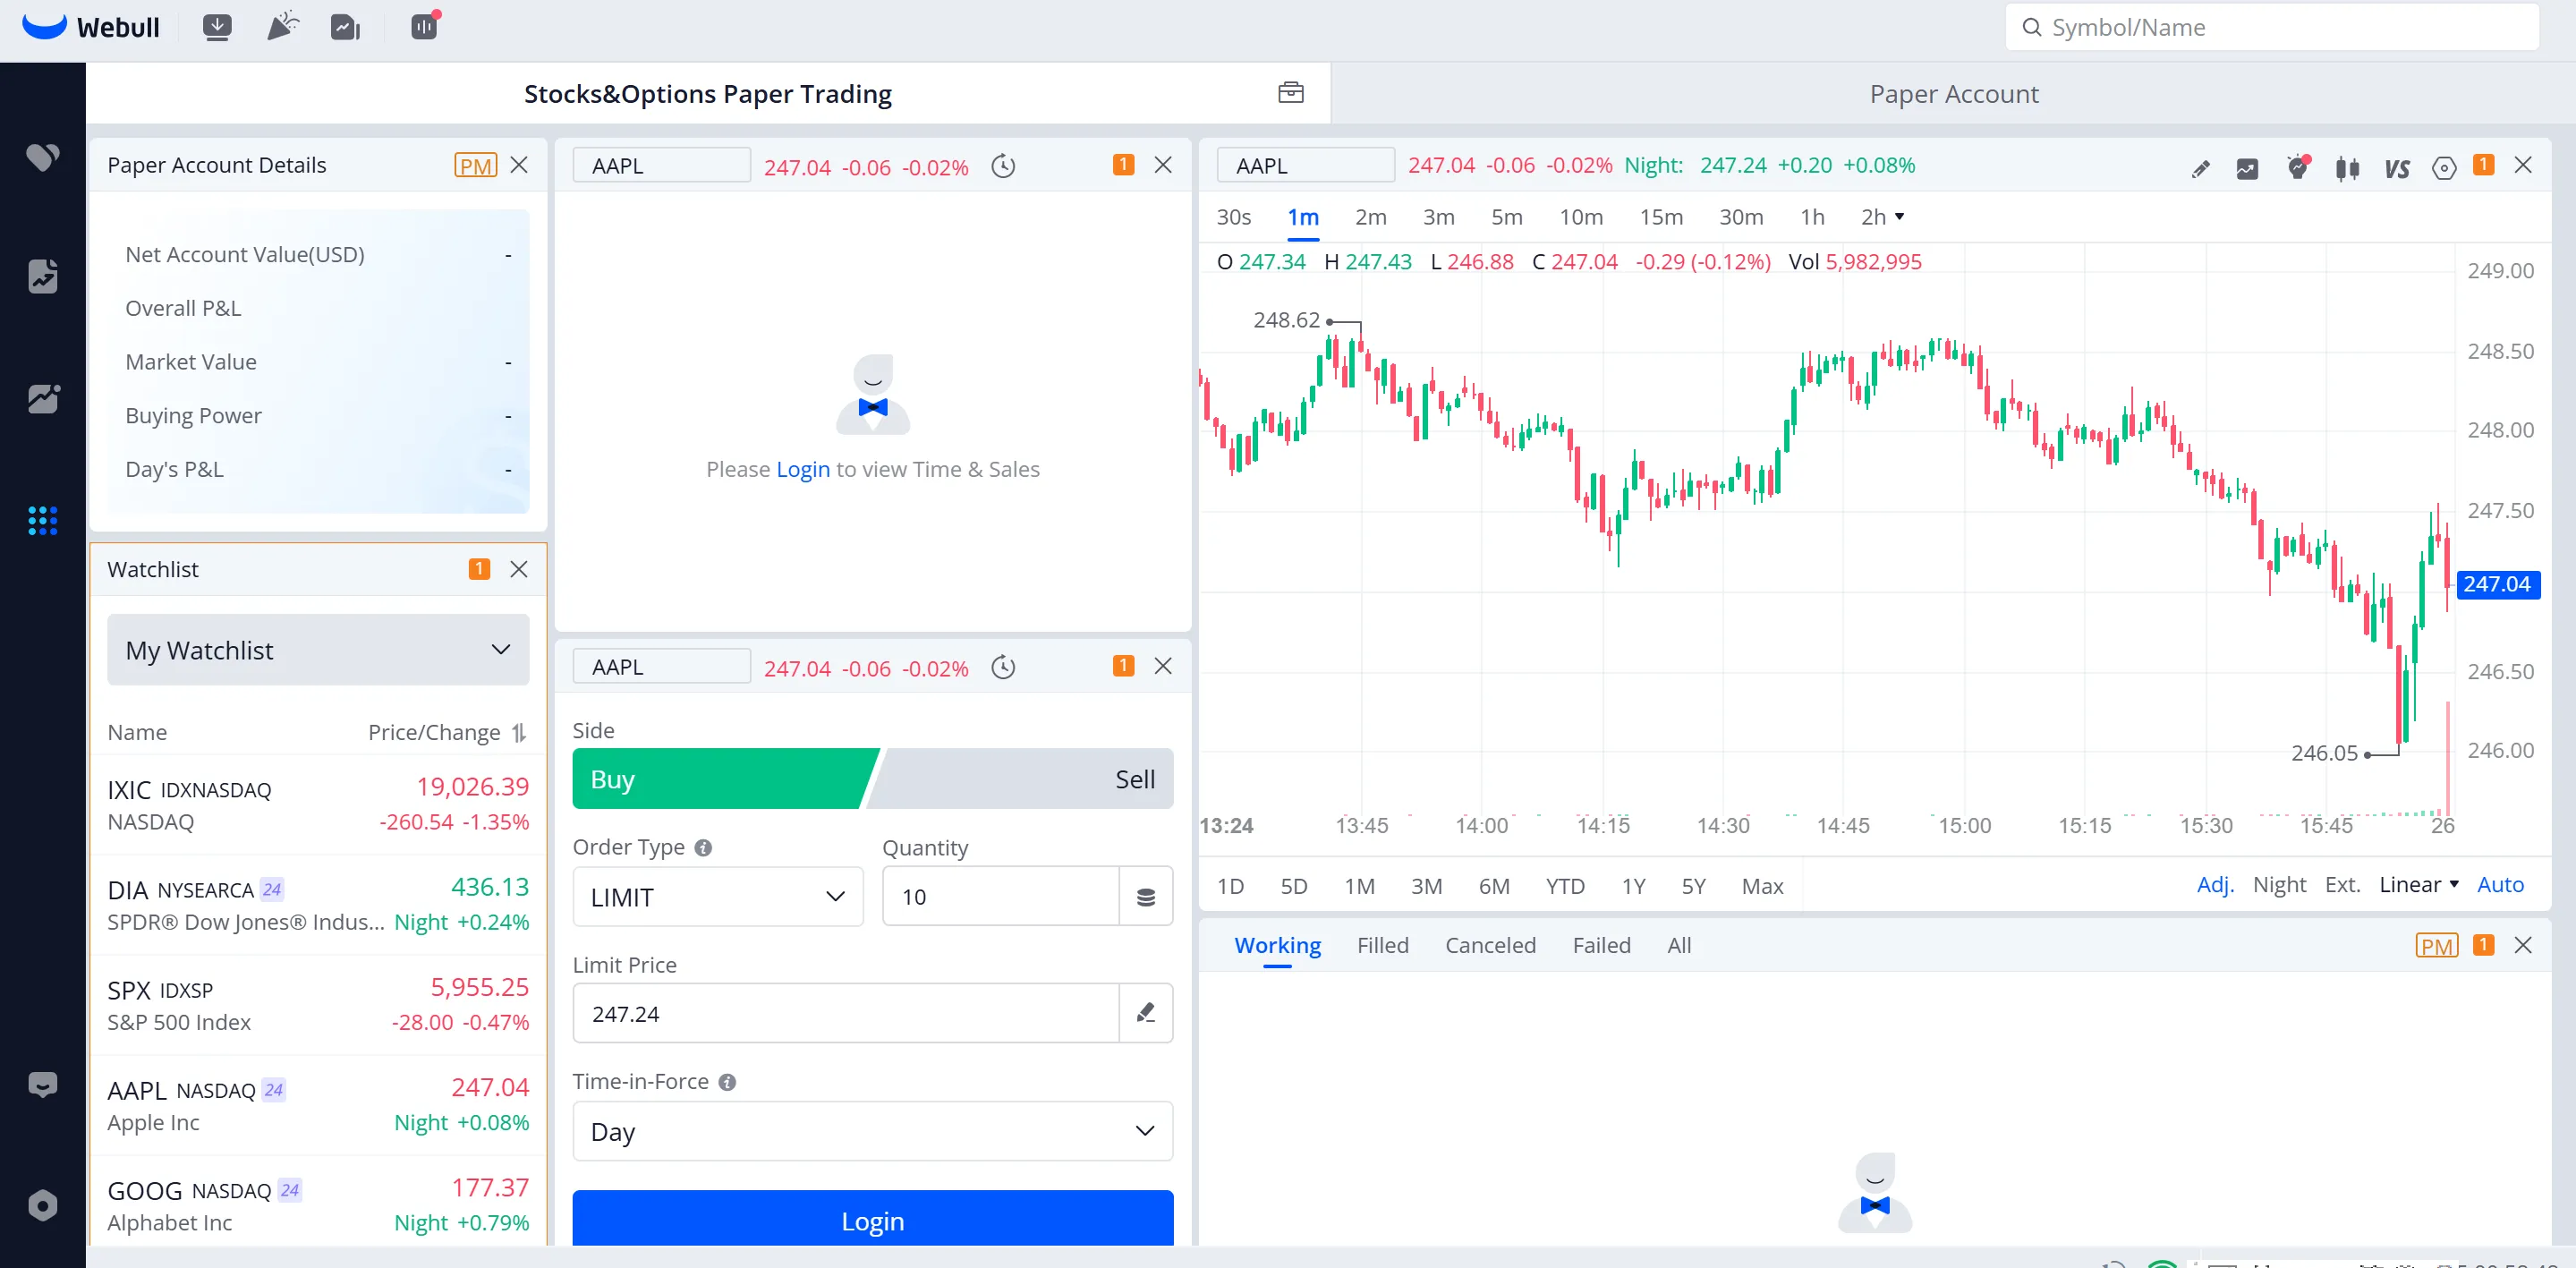Click the Quantity input field
This screenshot has width=2576, height=1268.
pyautogui.click(x=1000, y=897)
